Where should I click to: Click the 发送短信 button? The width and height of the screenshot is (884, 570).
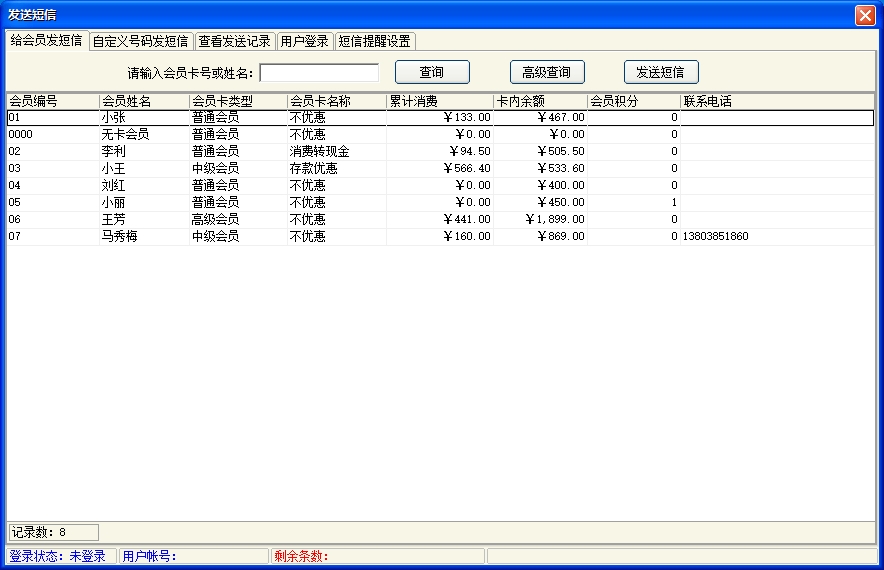(x=661, y=72)
